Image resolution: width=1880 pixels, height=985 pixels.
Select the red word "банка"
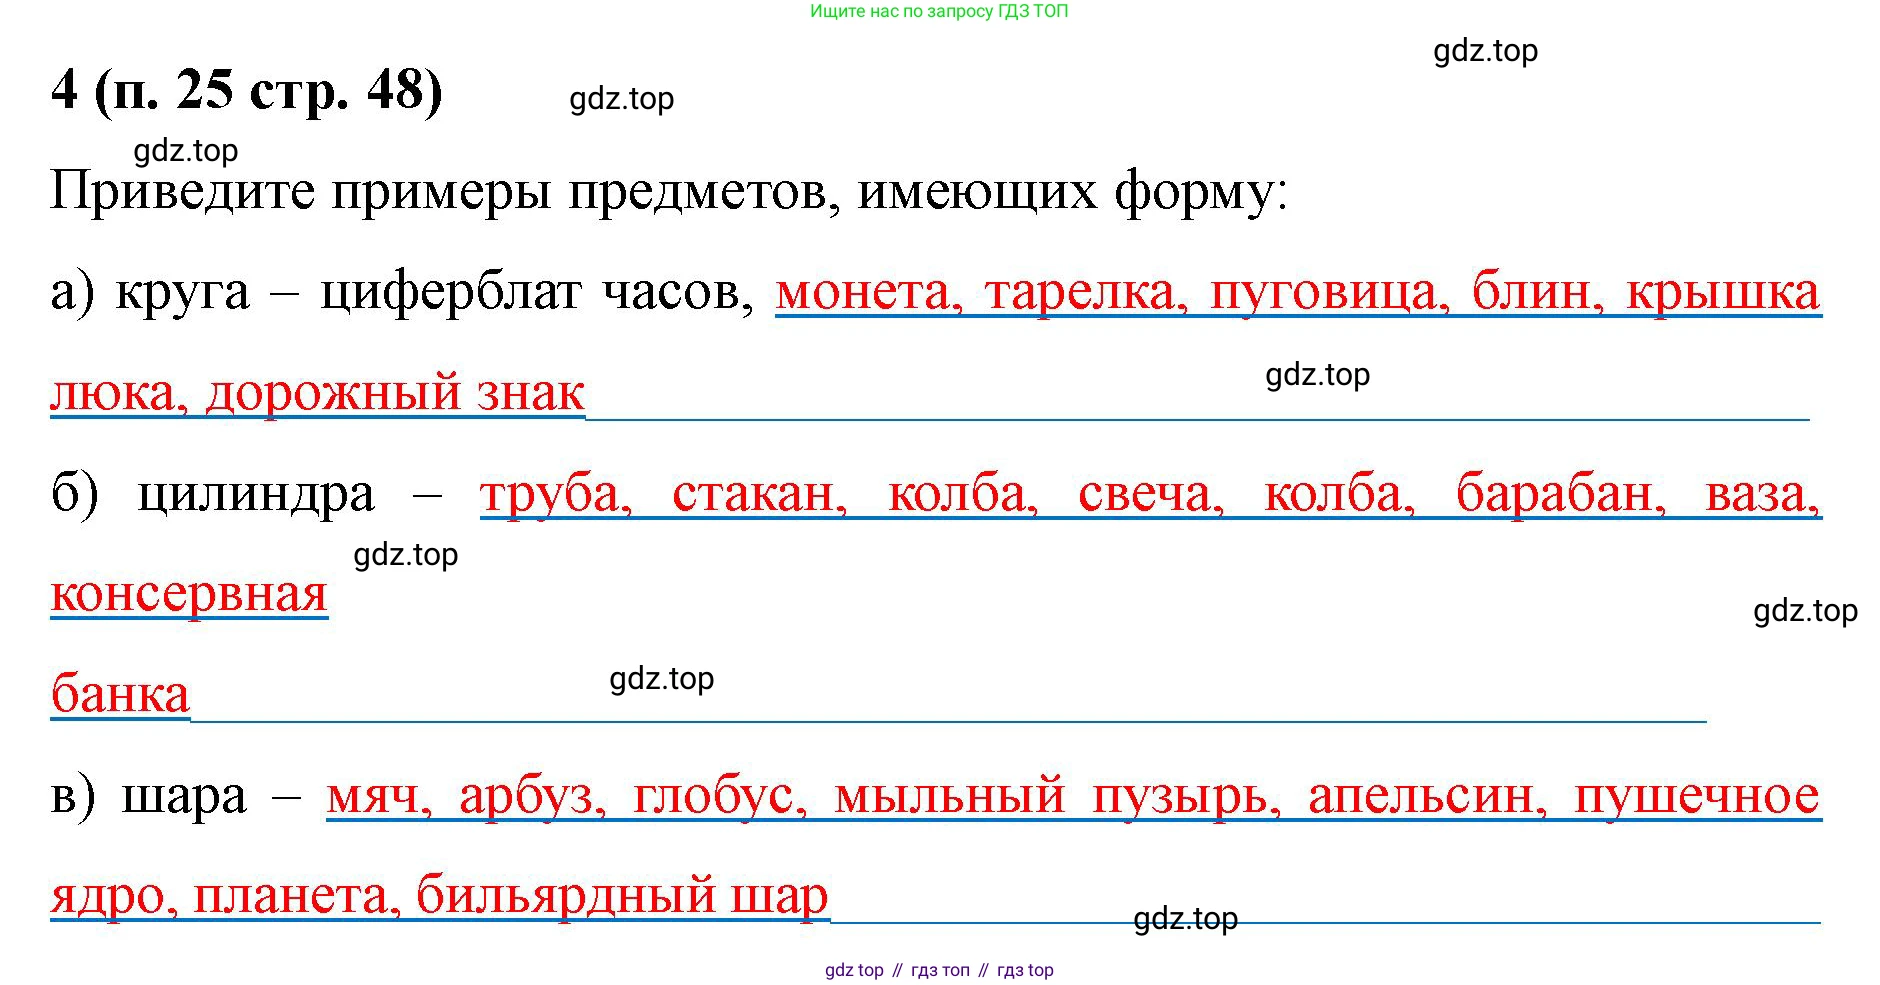tap(120, 694)
